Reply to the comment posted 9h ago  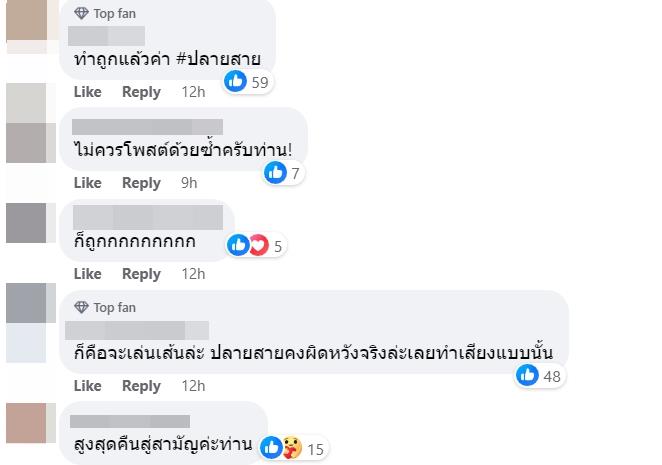(141, 183)
